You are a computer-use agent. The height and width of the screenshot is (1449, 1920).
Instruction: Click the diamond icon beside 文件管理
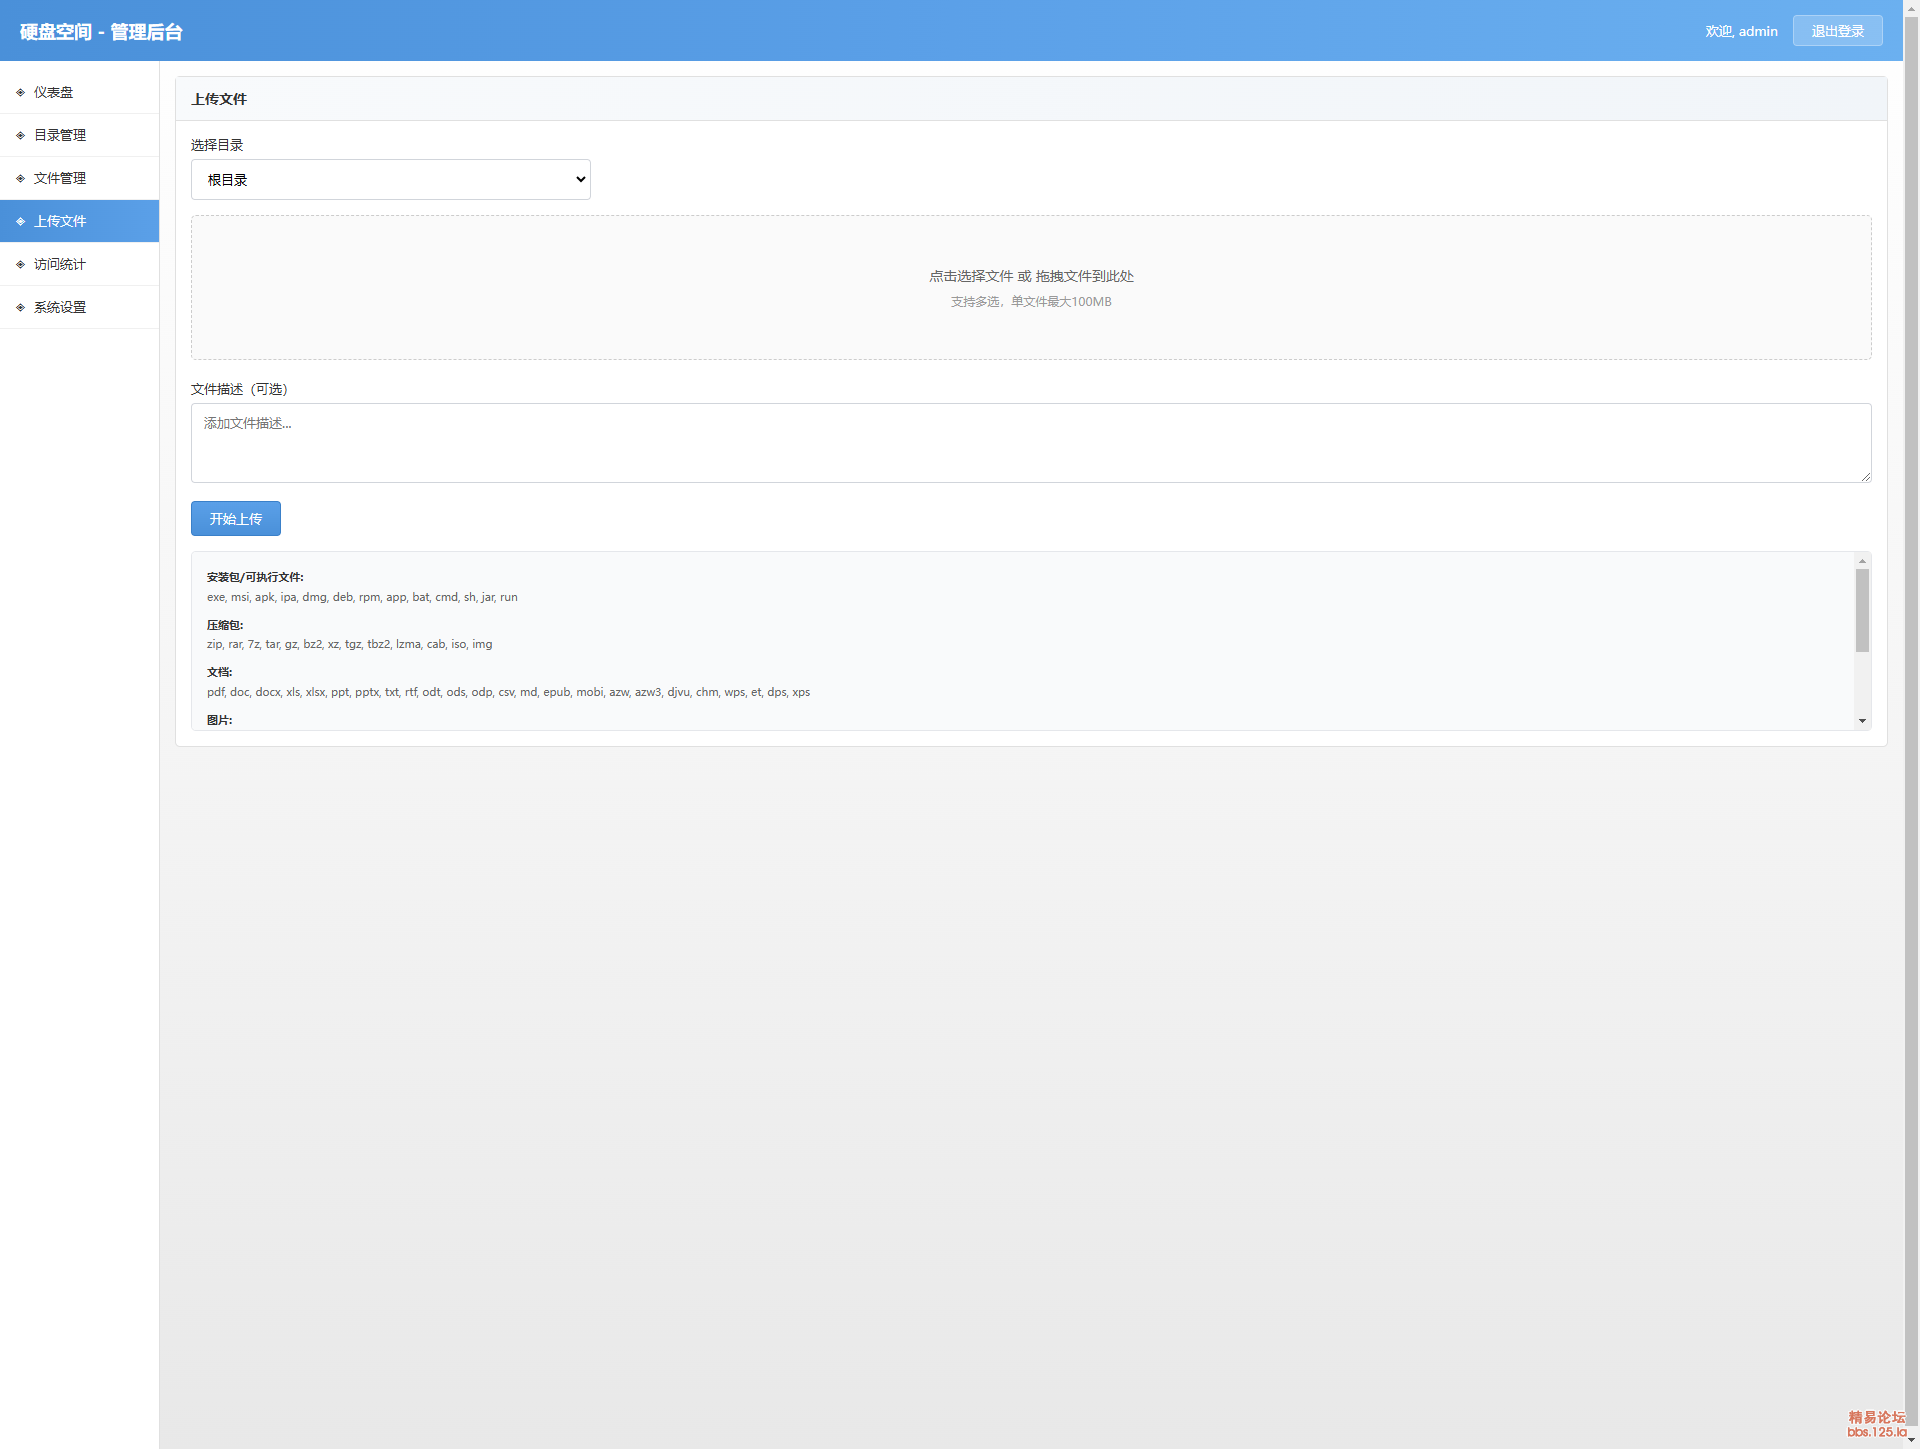[x=20, y=178]
